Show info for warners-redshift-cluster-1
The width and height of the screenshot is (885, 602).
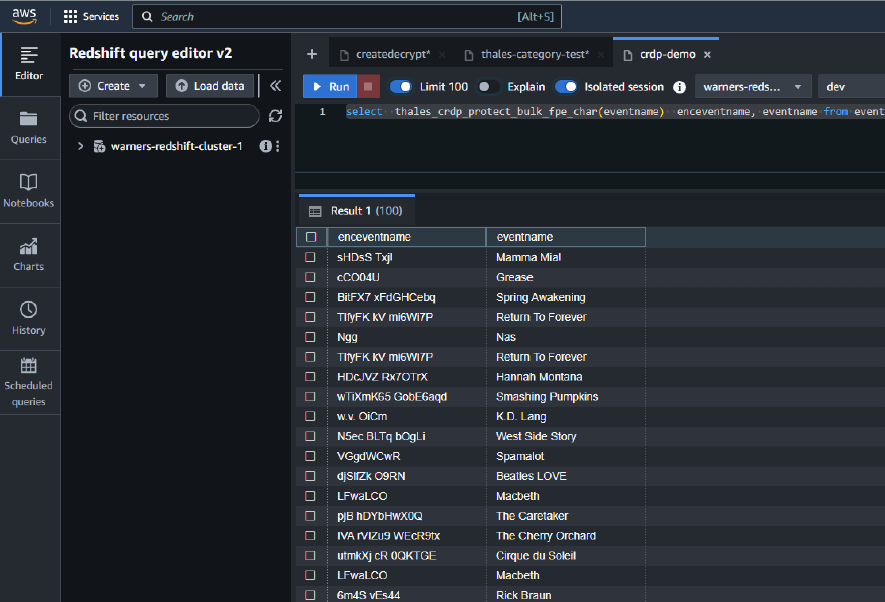coord(265,146)
